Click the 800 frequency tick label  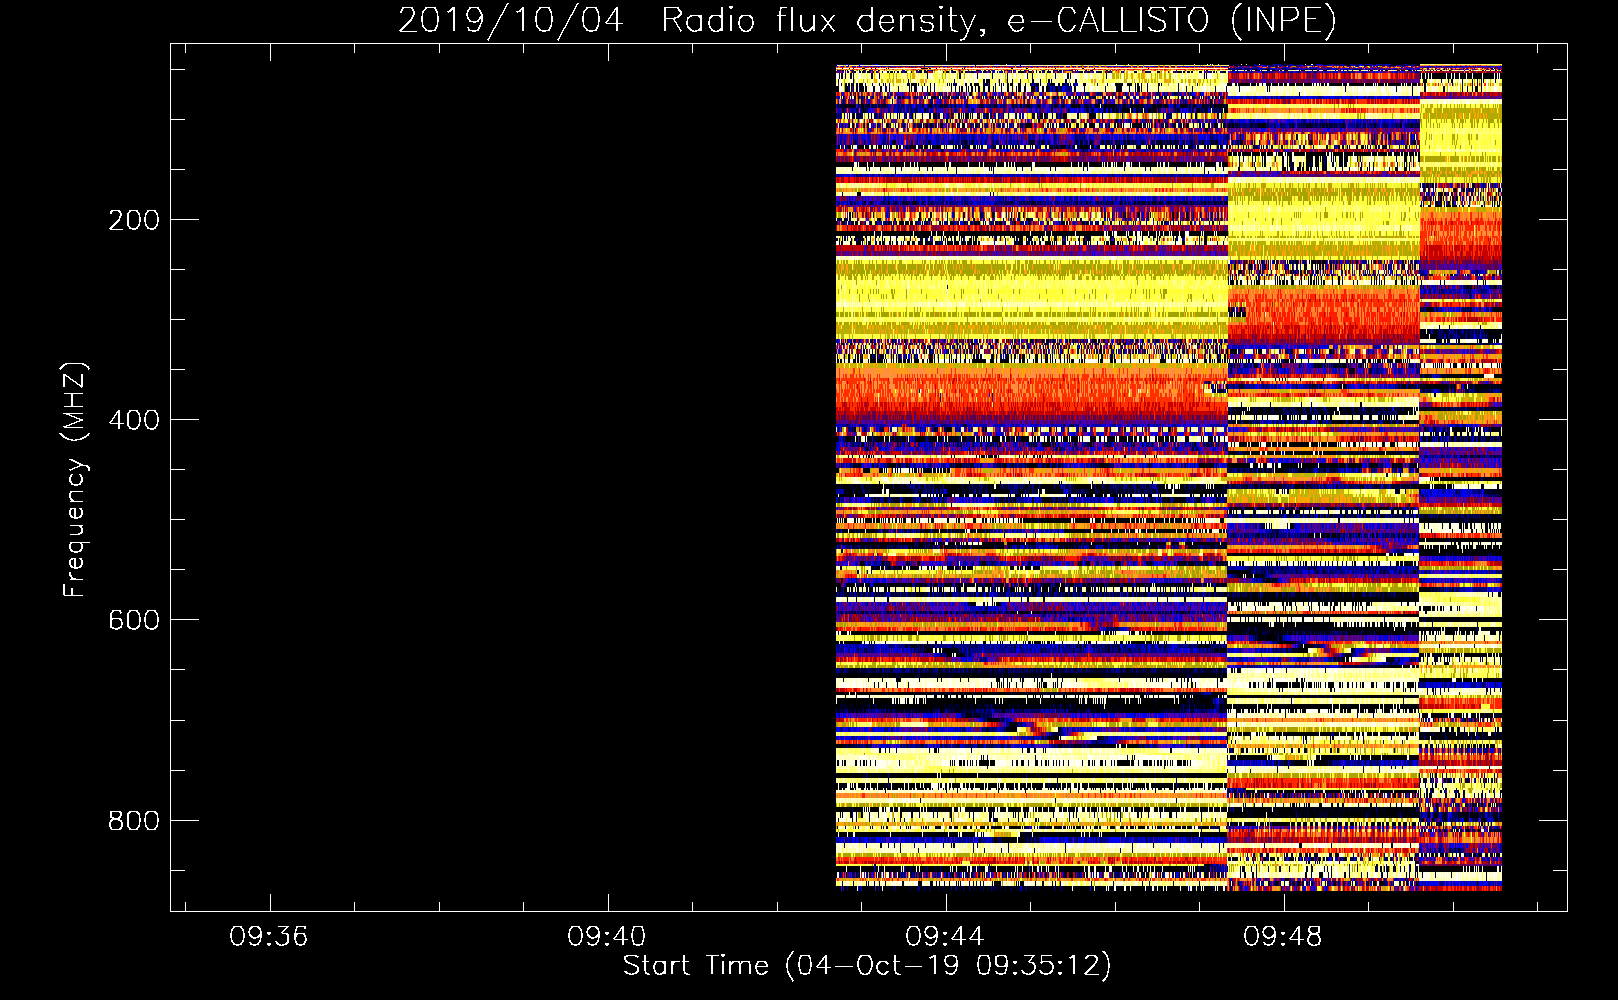pyautogui.click(x=133, y=820)
